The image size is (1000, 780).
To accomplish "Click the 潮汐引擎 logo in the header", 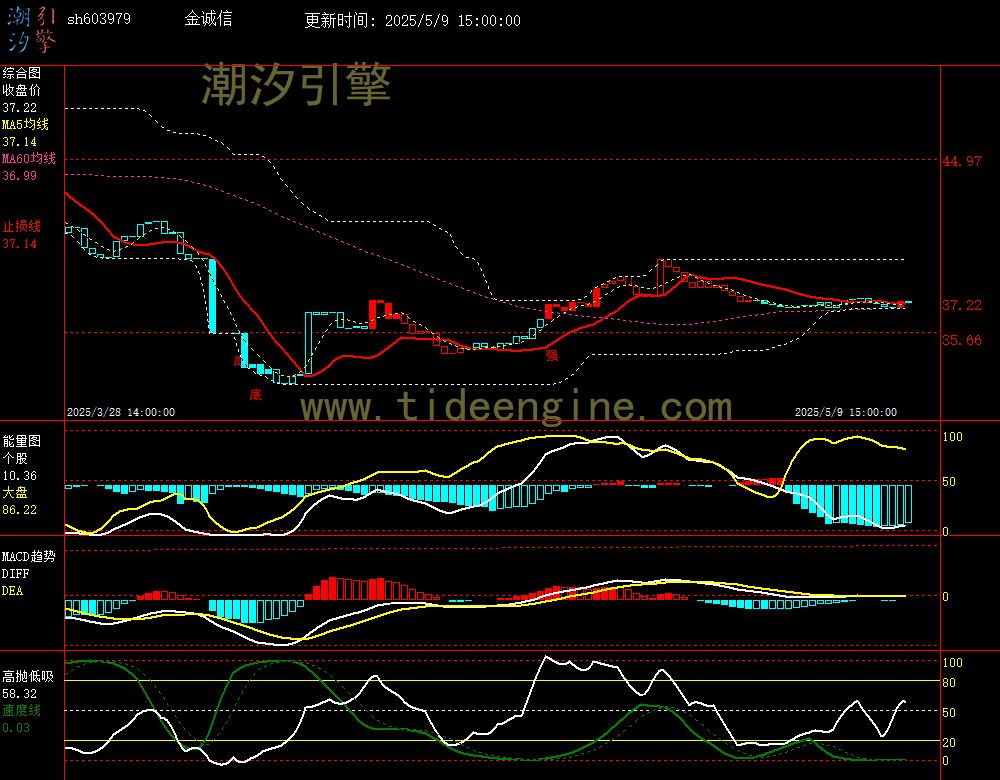I will point(31,29).
